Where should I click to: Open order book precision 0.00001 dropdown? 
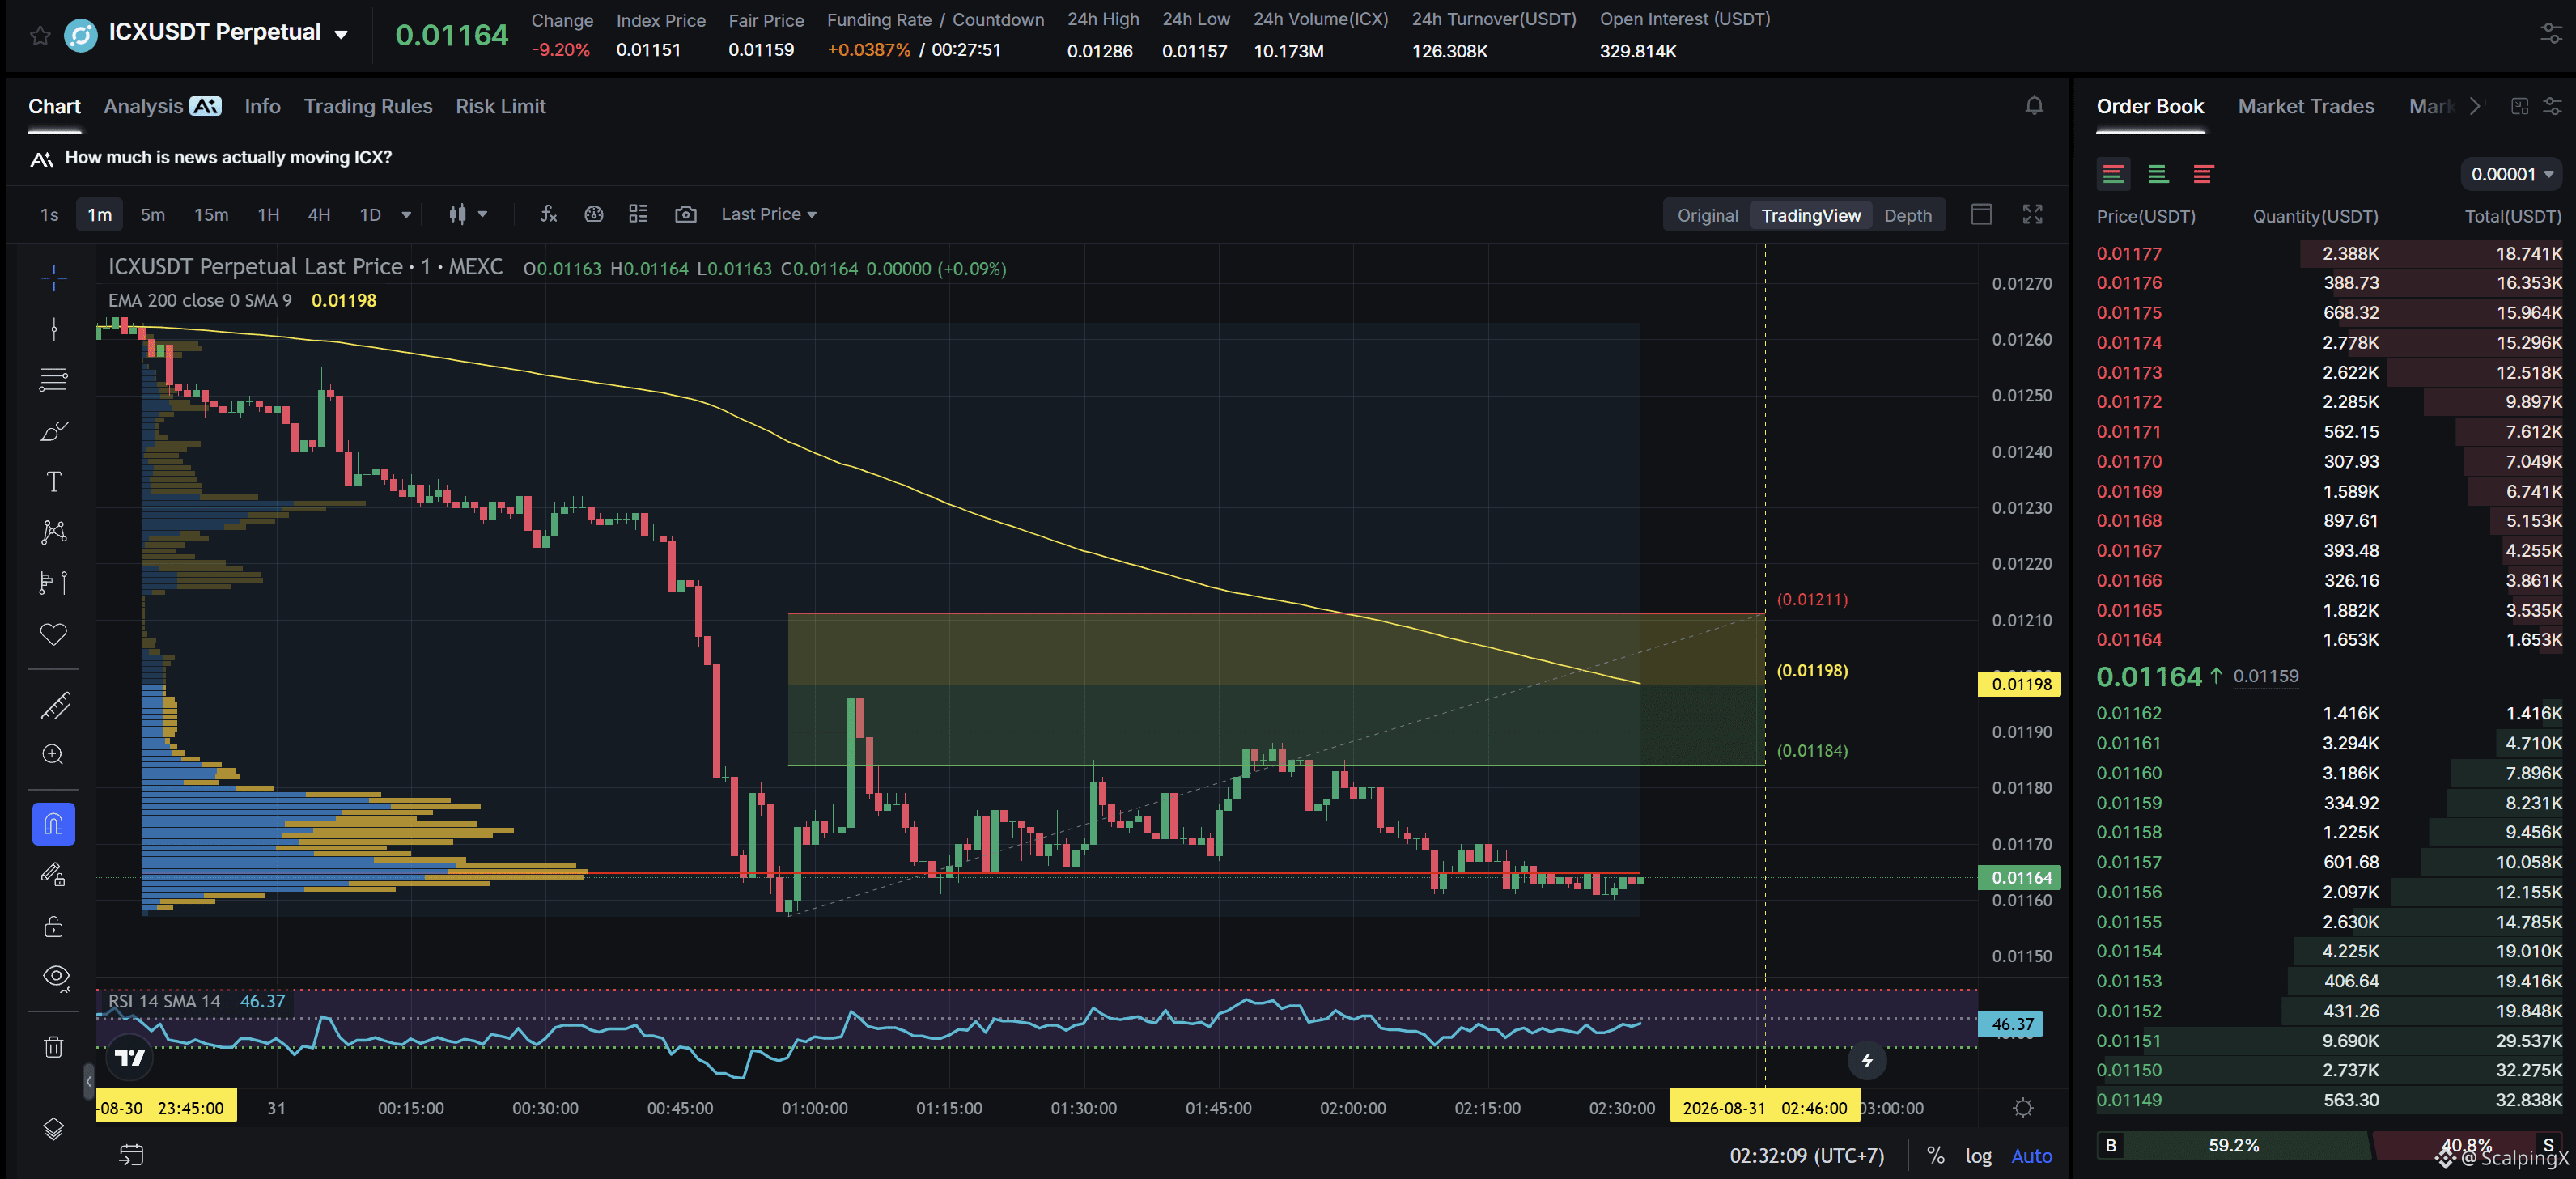[x=2511, y=174]
